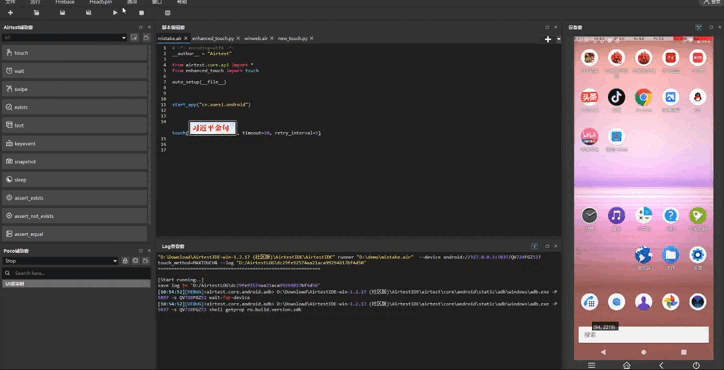Click the Poco lock icon

pos(125,261)
